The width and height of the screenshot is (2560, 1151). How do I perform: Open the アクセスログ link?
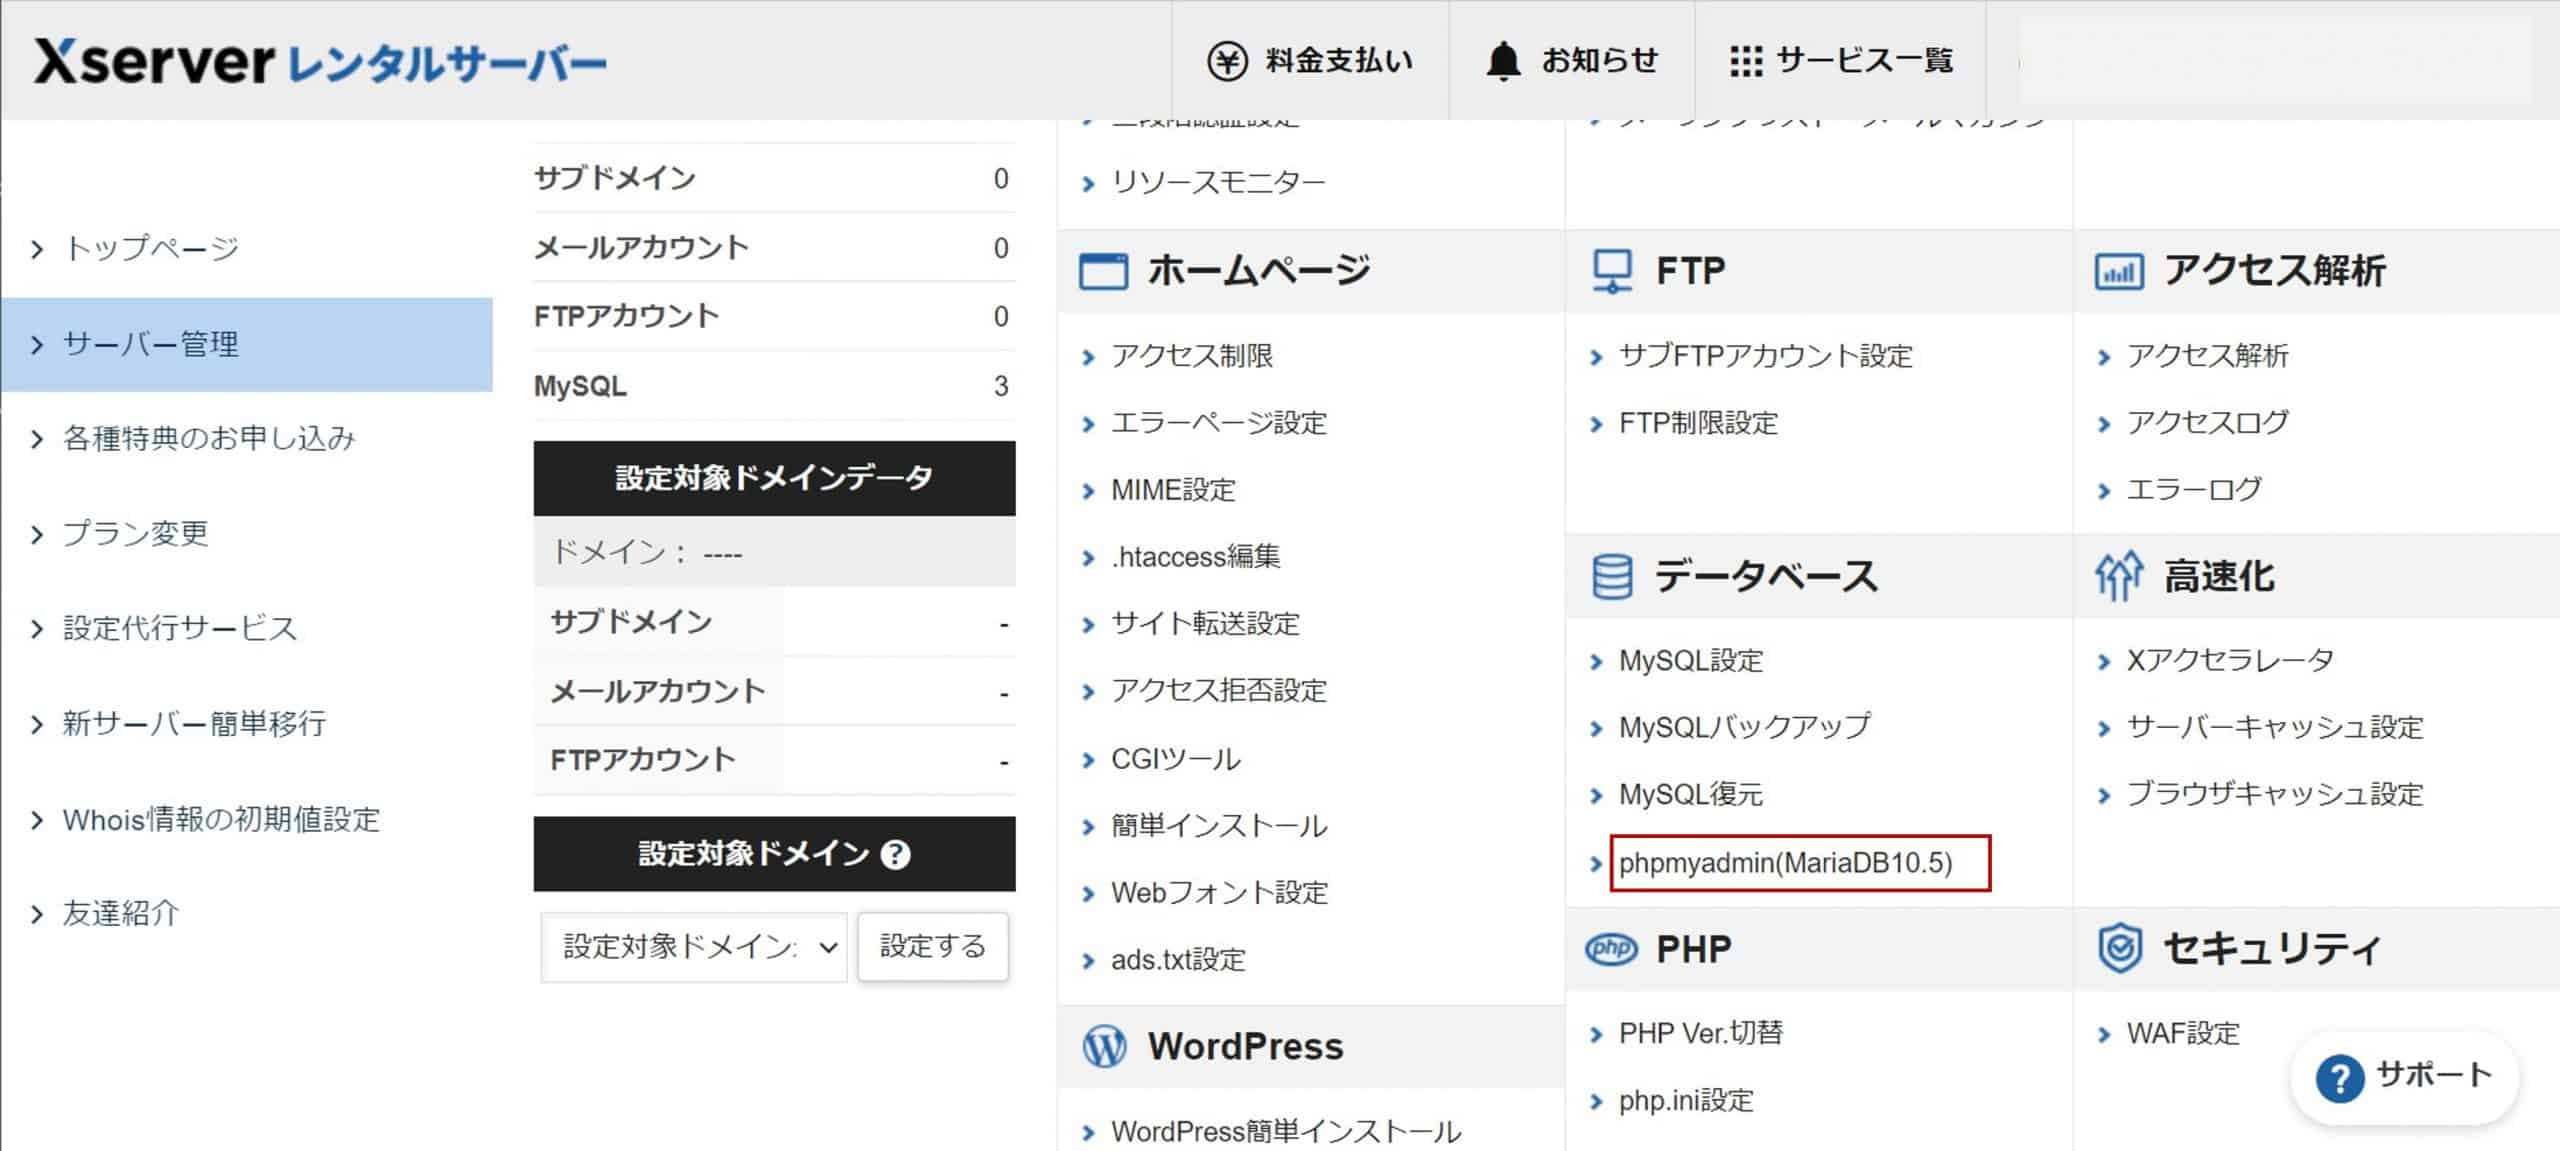(x=2207, y=423)
